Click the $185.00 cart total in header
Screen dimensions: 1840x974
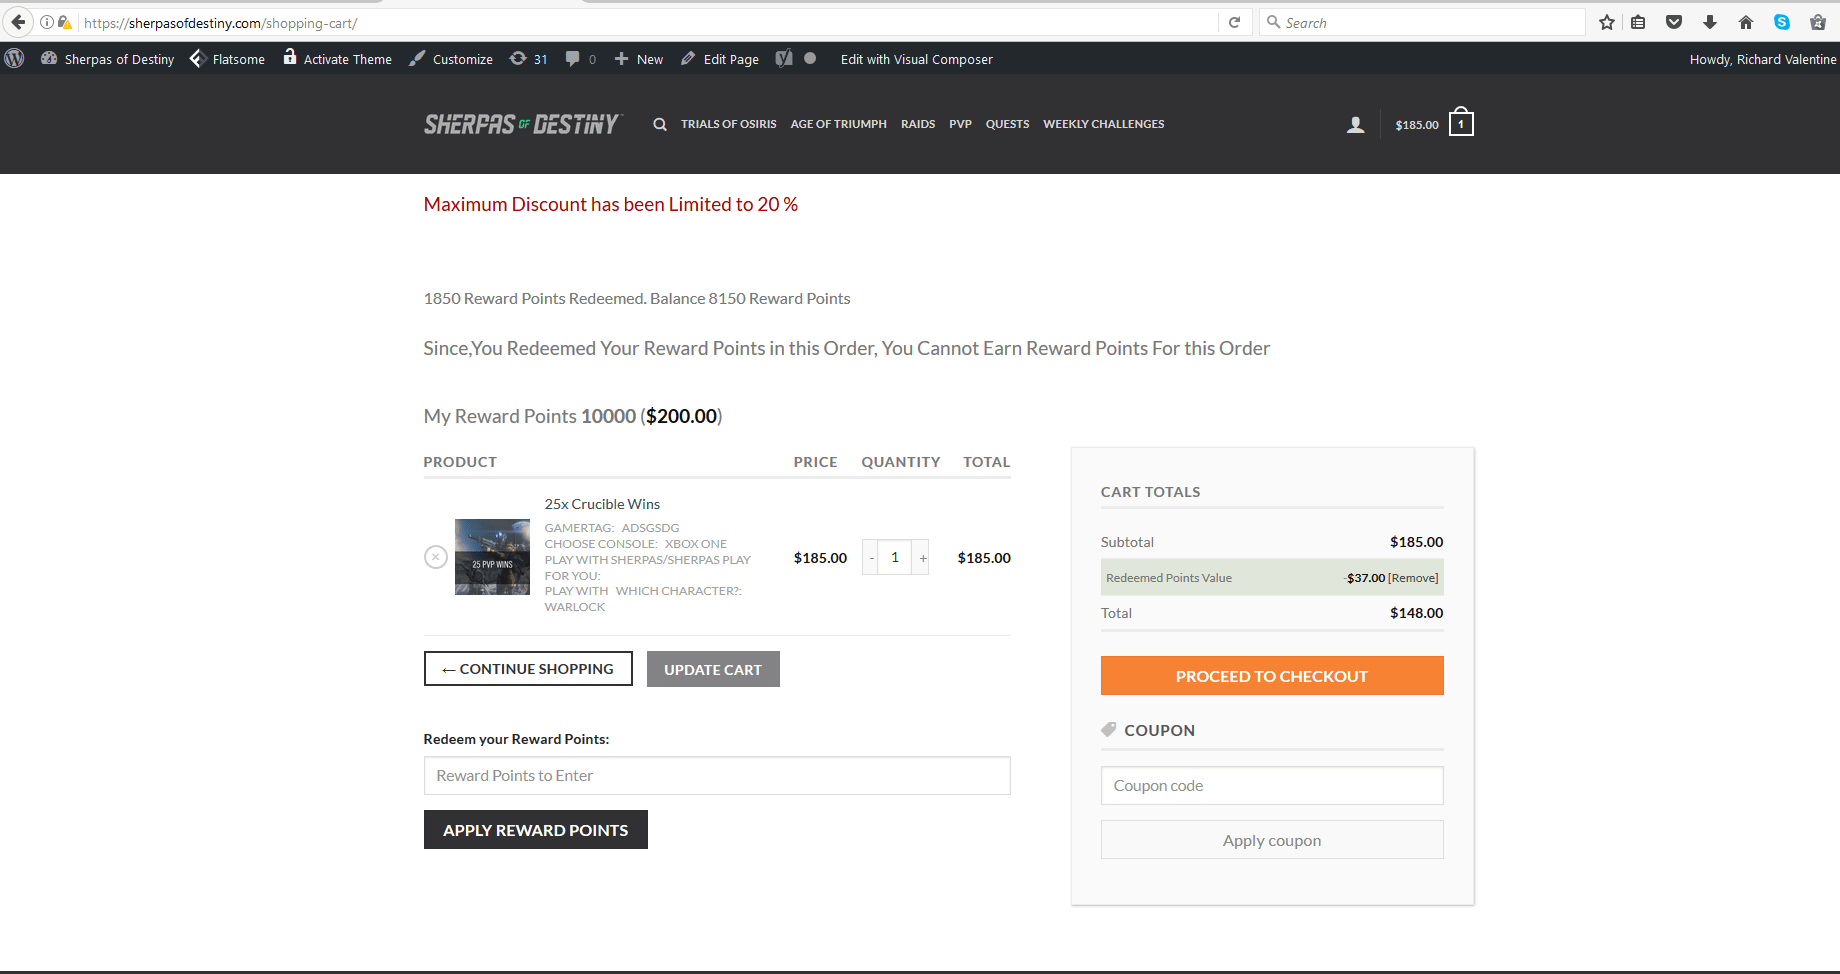tap(1417, 125)
